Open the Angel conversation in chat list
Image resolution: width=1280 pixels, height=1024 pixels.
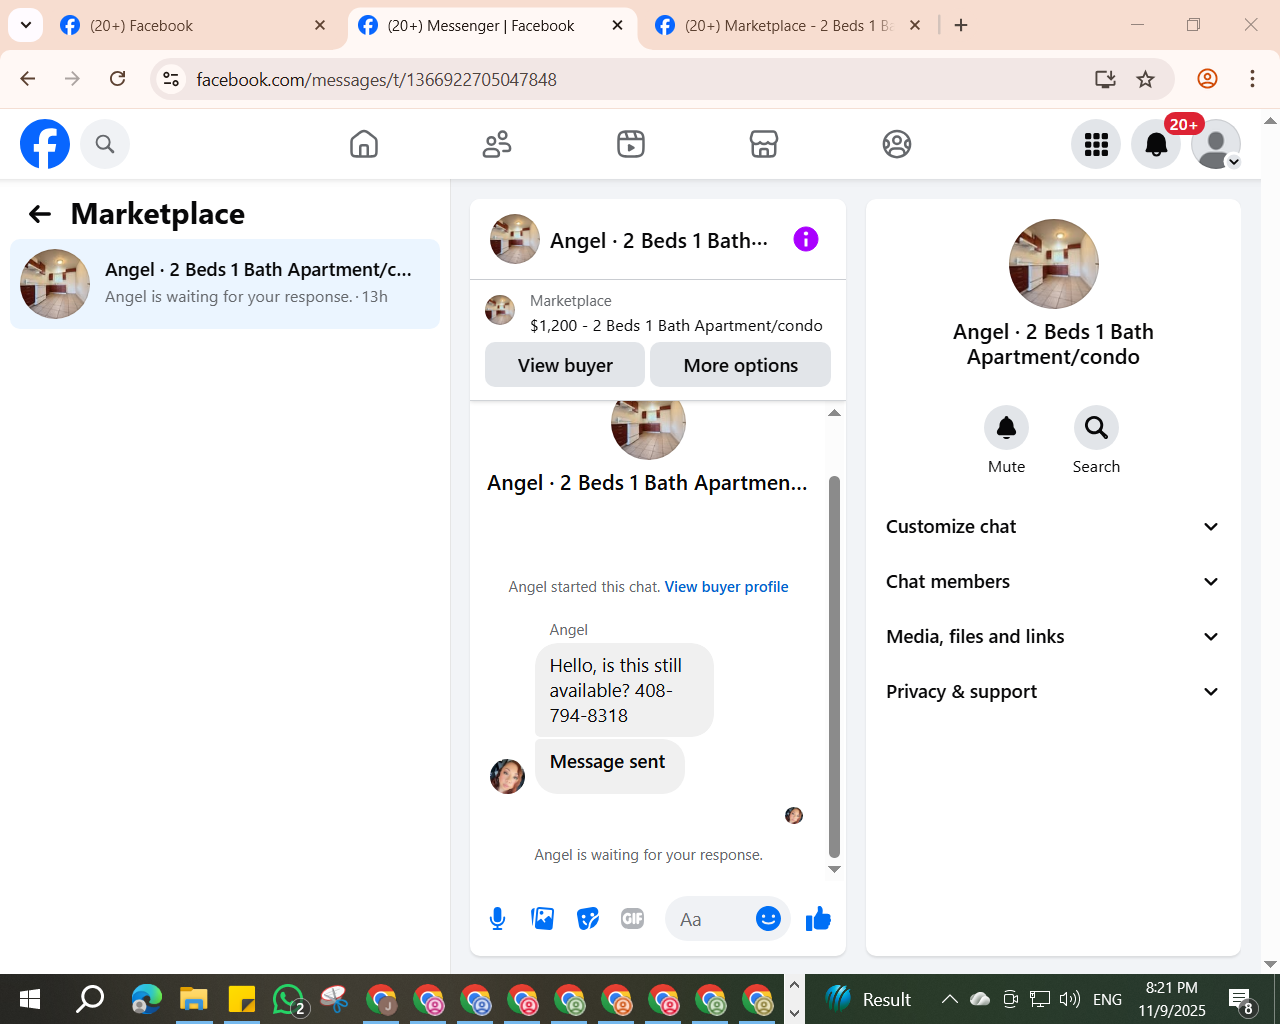(x=225, y=284)
